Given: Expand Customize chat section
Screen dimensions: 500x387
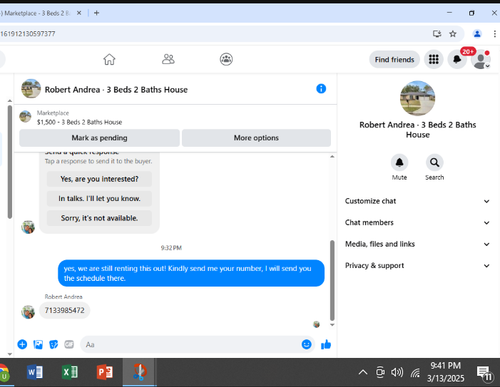Looking at the screenshot, I should point(417,201).
